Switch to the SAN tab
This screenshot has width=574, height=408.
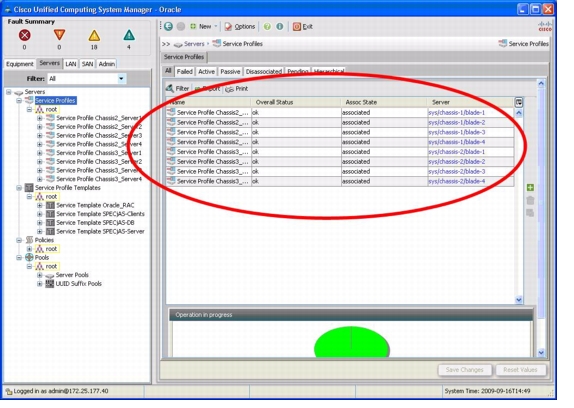click(x=87, y=64)
